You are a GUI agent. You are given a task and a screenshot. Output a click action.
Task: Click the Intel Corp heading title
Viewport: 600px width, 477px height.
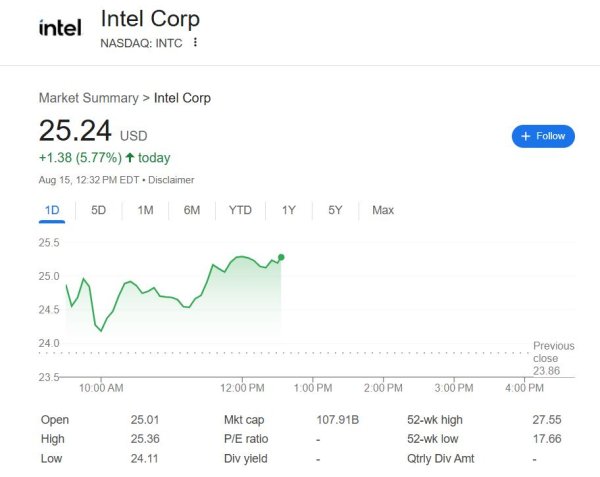[150, 19]
